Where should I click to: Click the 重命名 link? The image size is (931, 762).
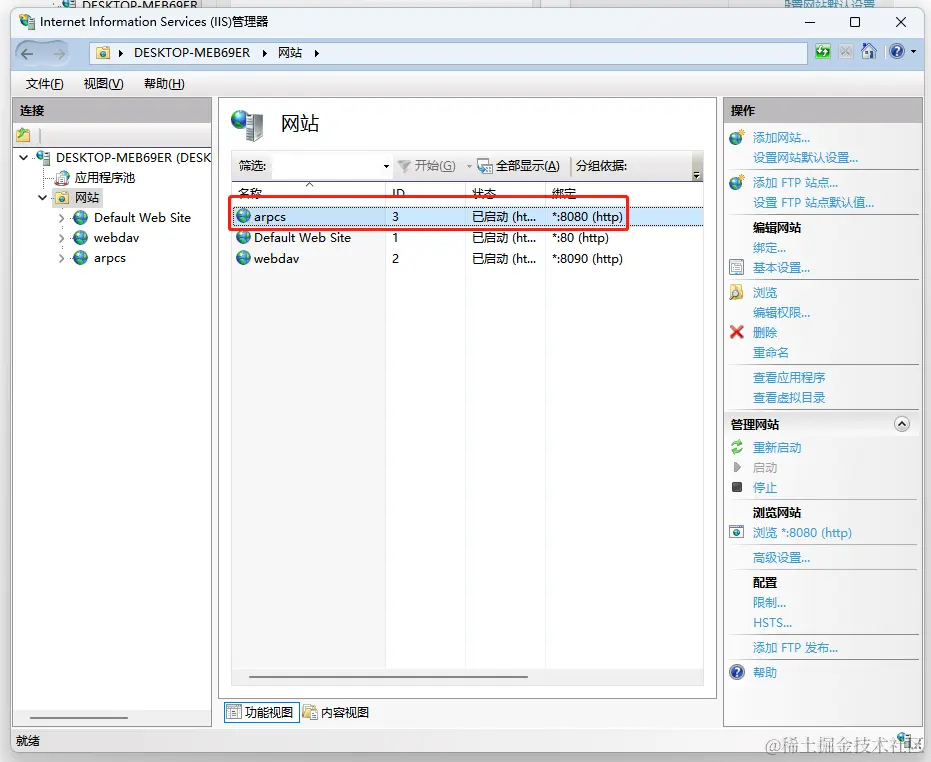[x=771, y=352]
